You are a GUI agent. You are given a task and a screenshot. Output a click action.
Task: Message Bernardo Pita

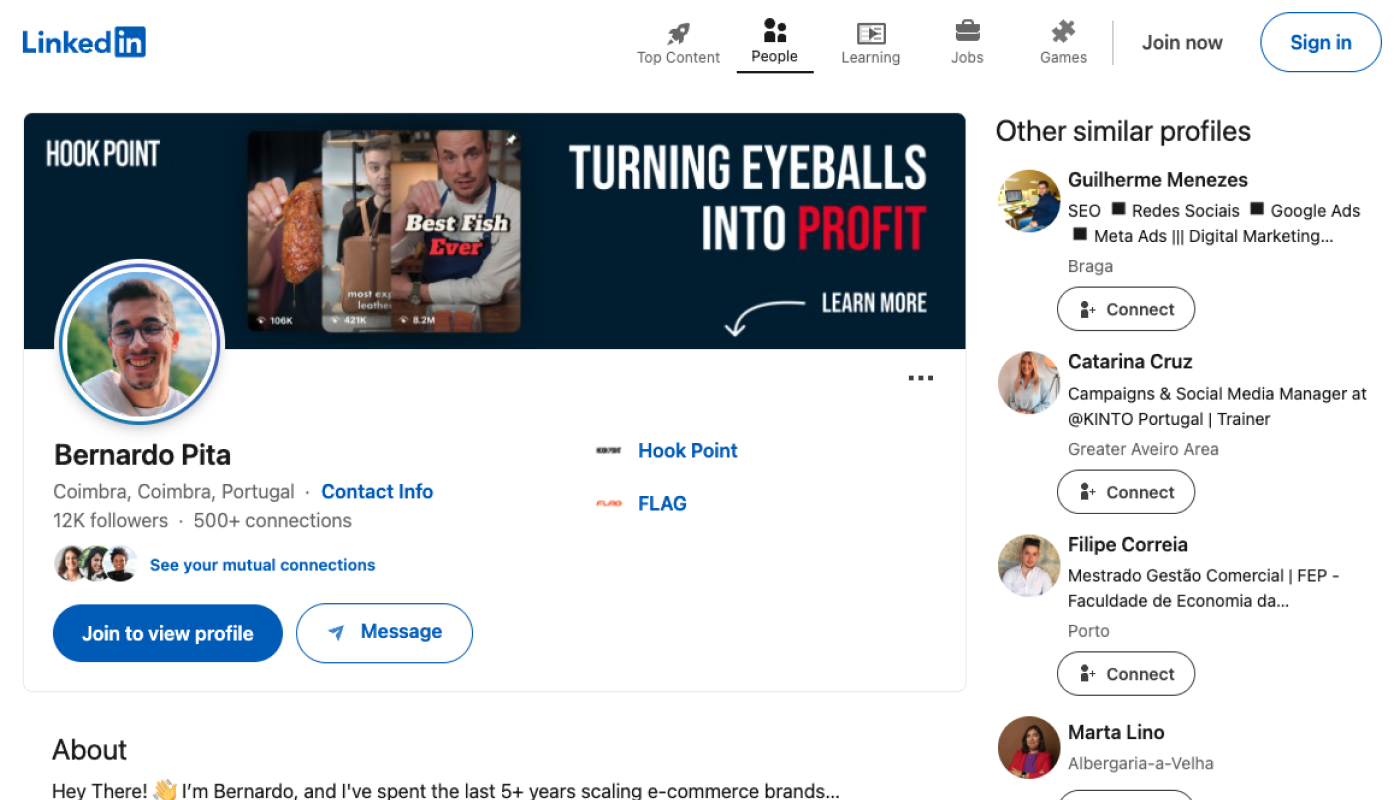tap(384, 633)
